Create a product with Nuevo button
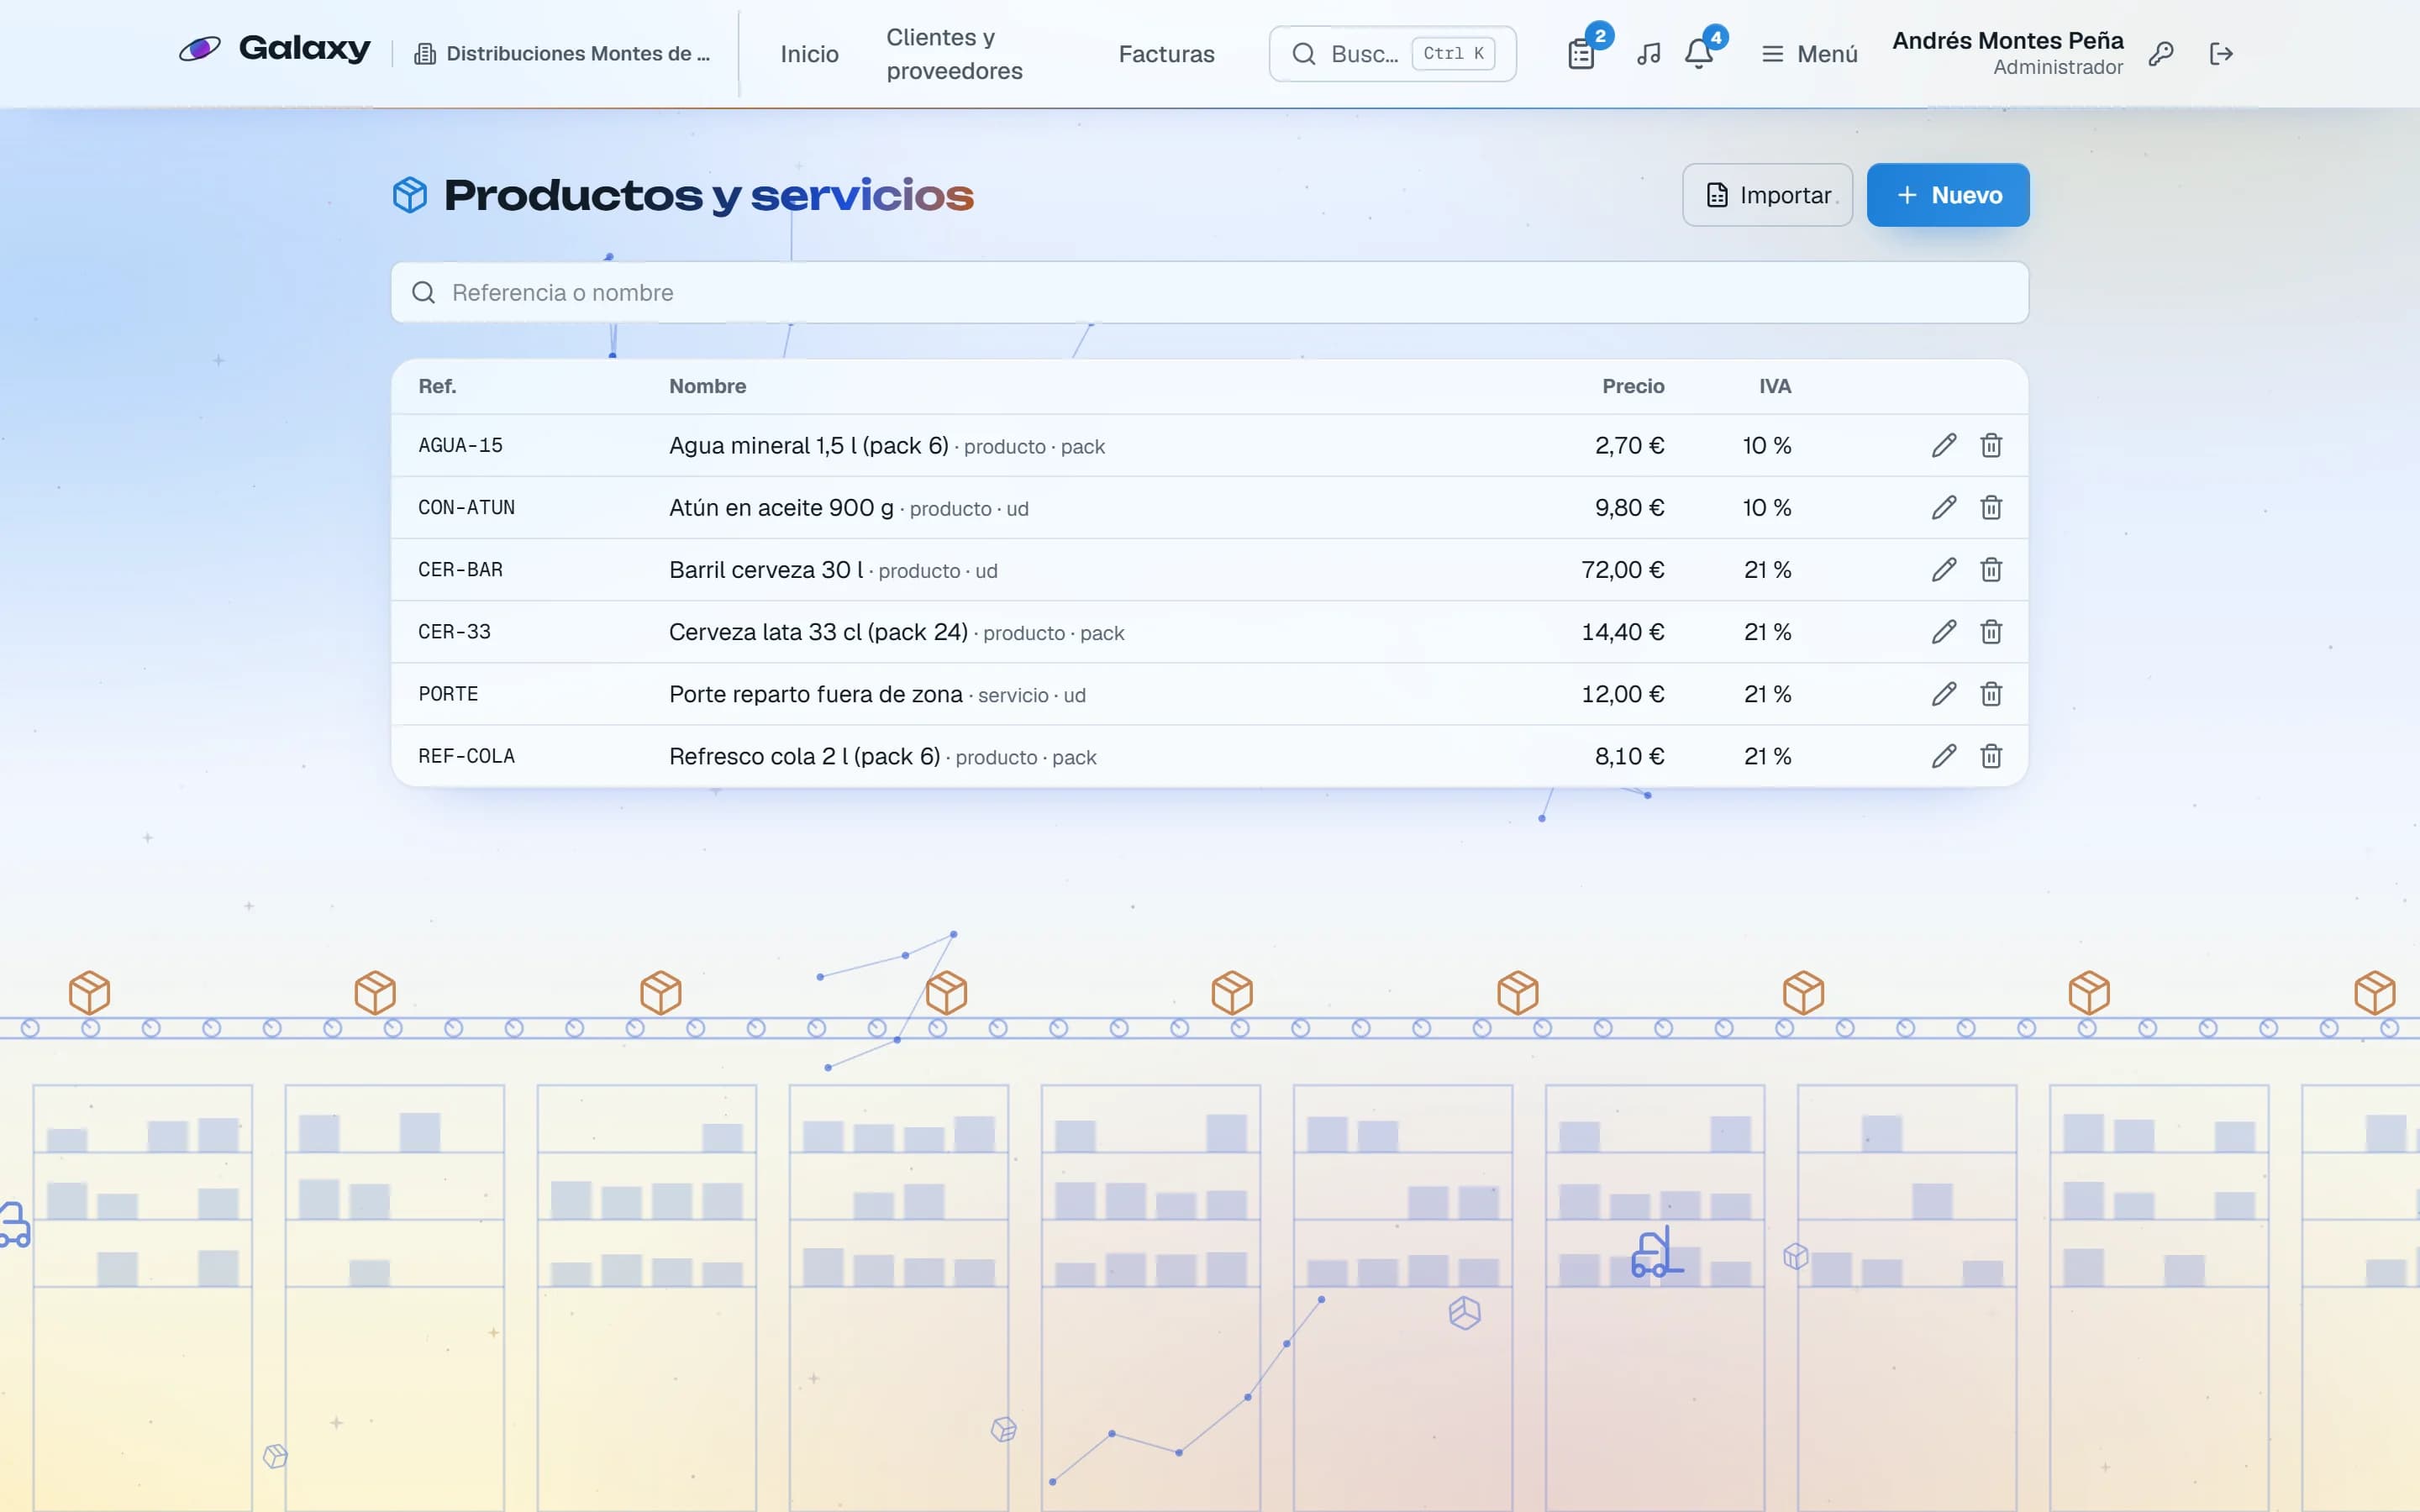This screenshot has width=2420, height=1512. coord(1948,194)
